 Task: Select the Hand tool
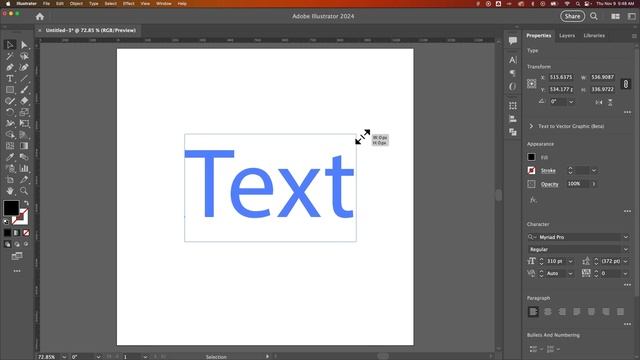pyautogui.click(x=10, y=191)
